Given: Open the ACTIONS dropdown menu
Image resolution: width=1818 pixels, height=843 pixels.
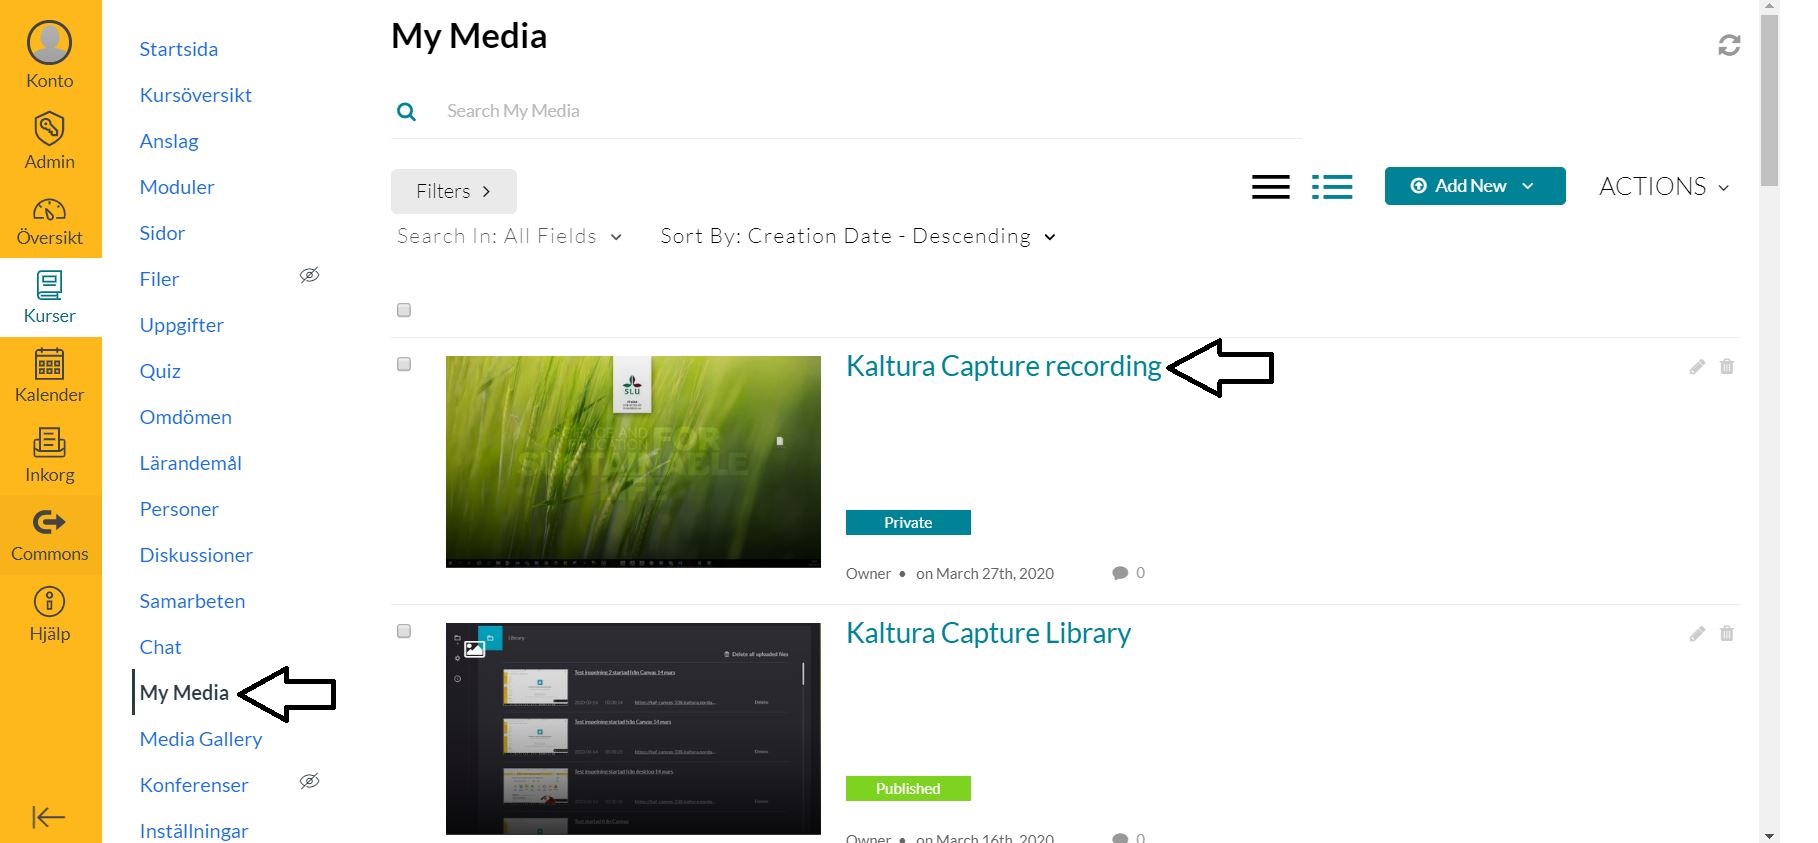Looking at the screenshot, I should click(x=1664, y=187).
